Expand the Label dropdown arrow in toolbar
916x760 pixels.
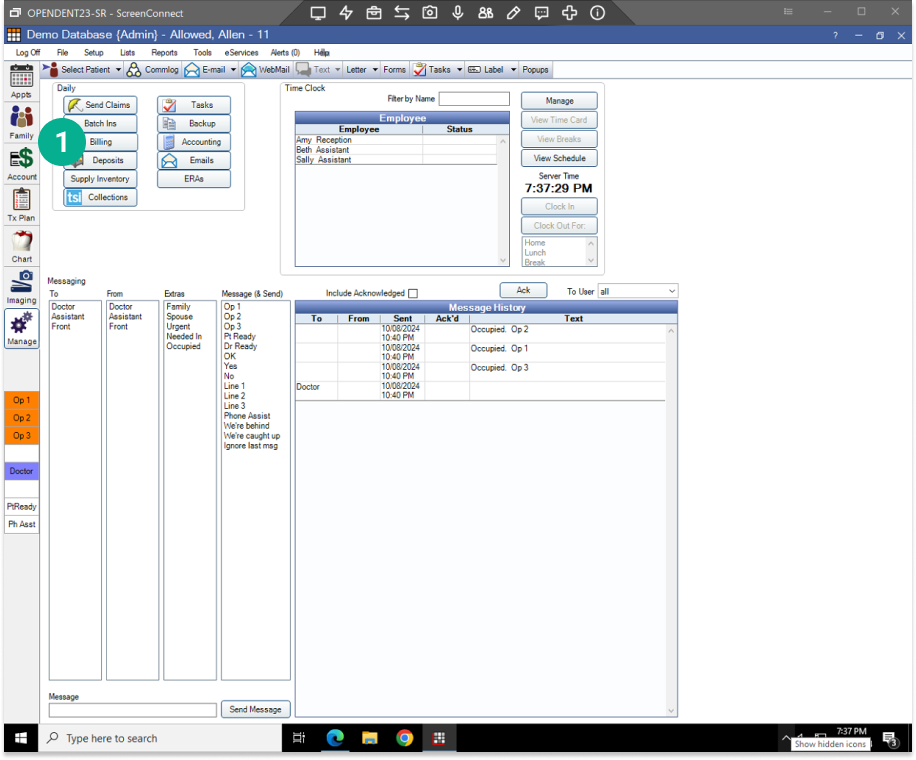[x=514, y=70]
